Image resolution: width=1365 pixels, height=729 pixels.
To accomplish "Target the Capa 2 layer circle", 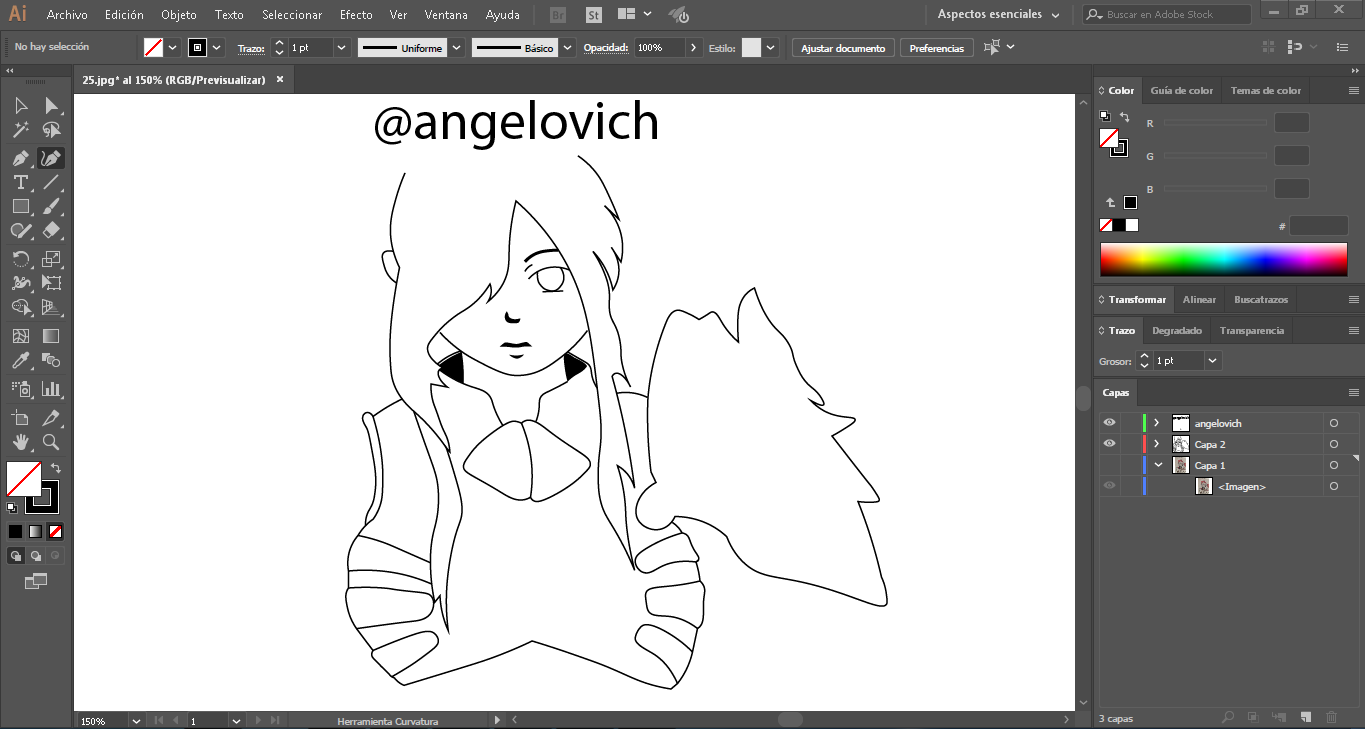I will tap(1334, 444).
